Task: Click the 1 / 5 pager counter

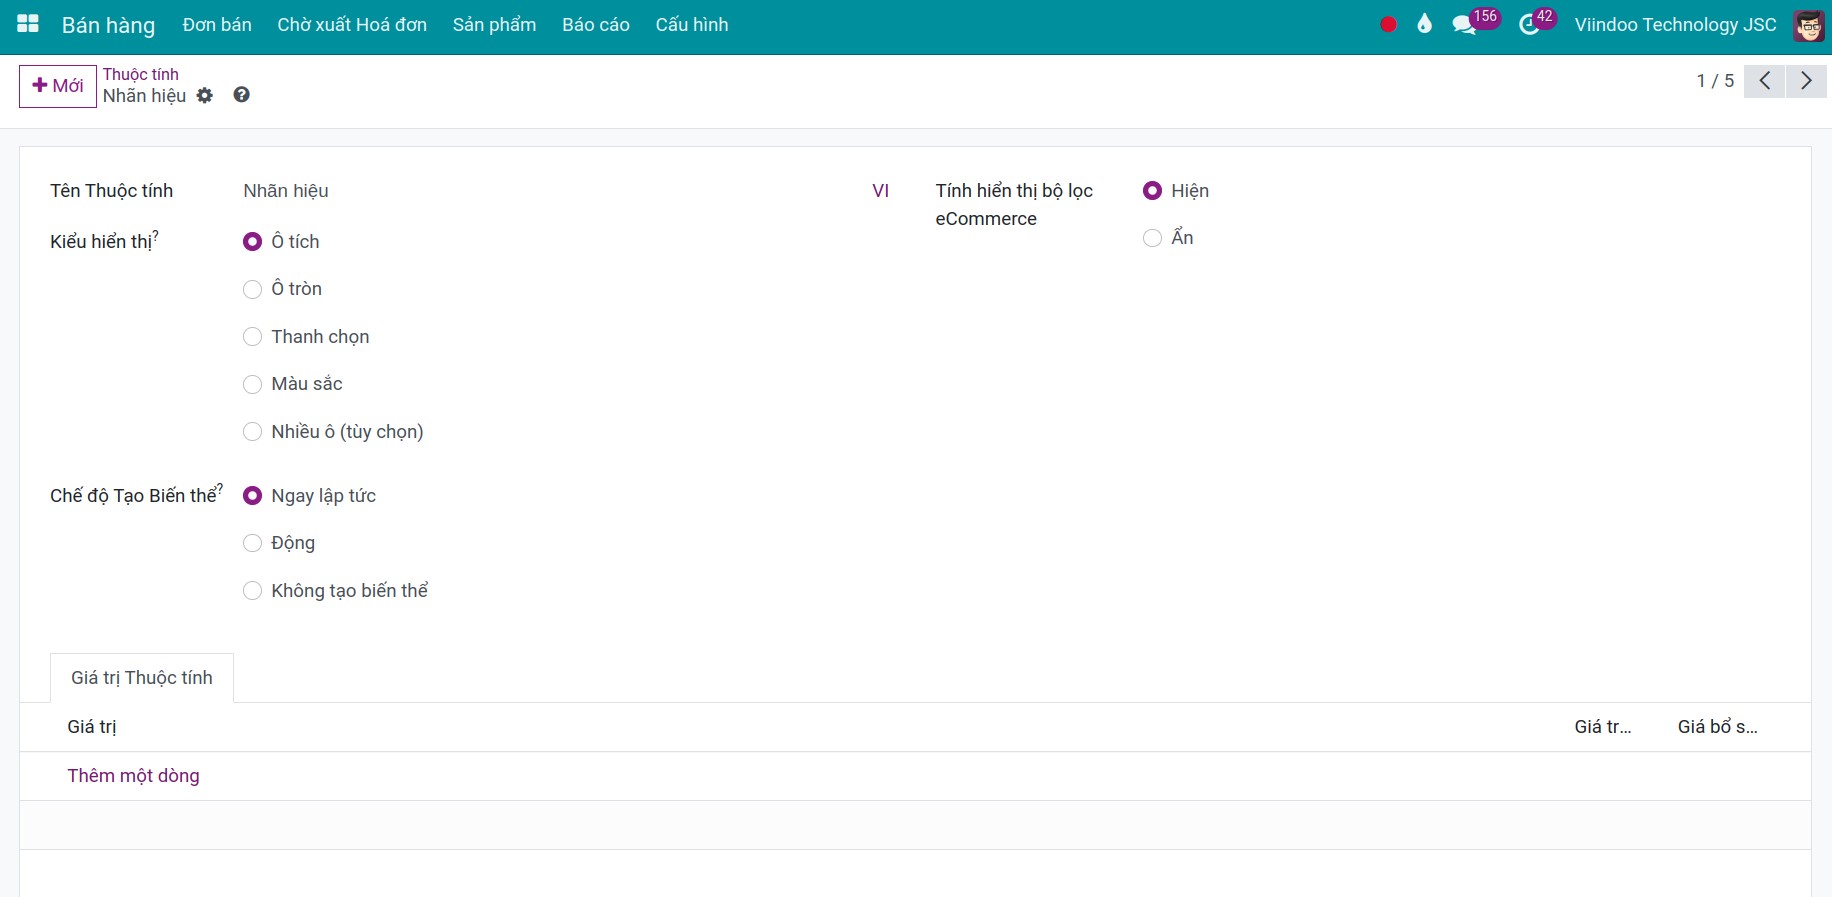Action: pos(1715,81)
